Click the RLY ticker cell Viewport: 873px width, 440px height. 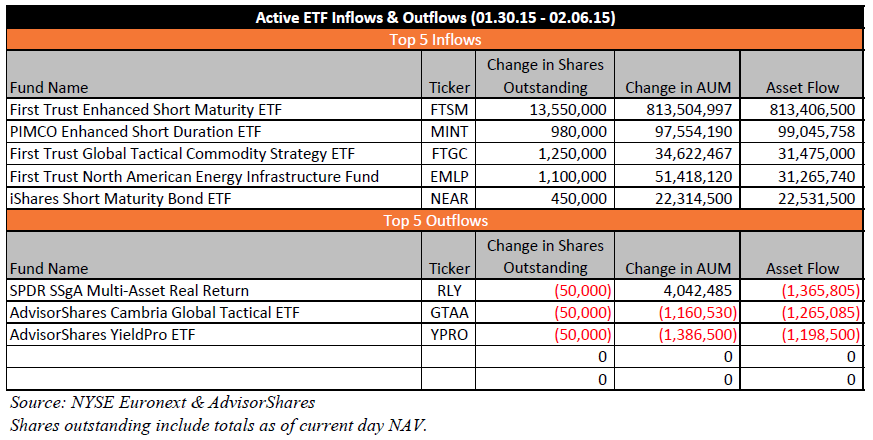[x=449, y=290]
